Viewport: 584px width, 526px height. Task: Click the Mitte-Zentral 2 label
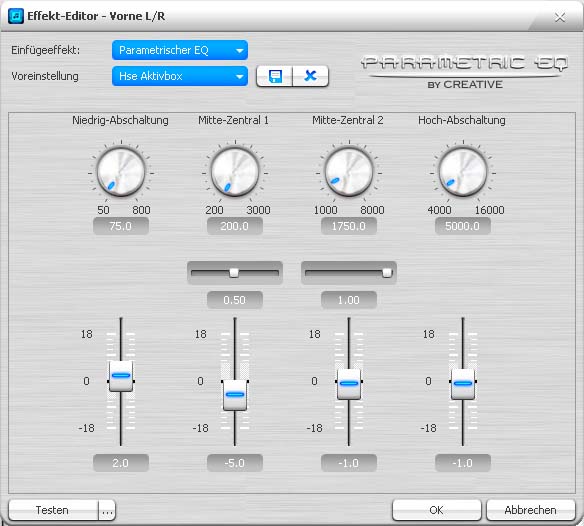pos(348,120)
